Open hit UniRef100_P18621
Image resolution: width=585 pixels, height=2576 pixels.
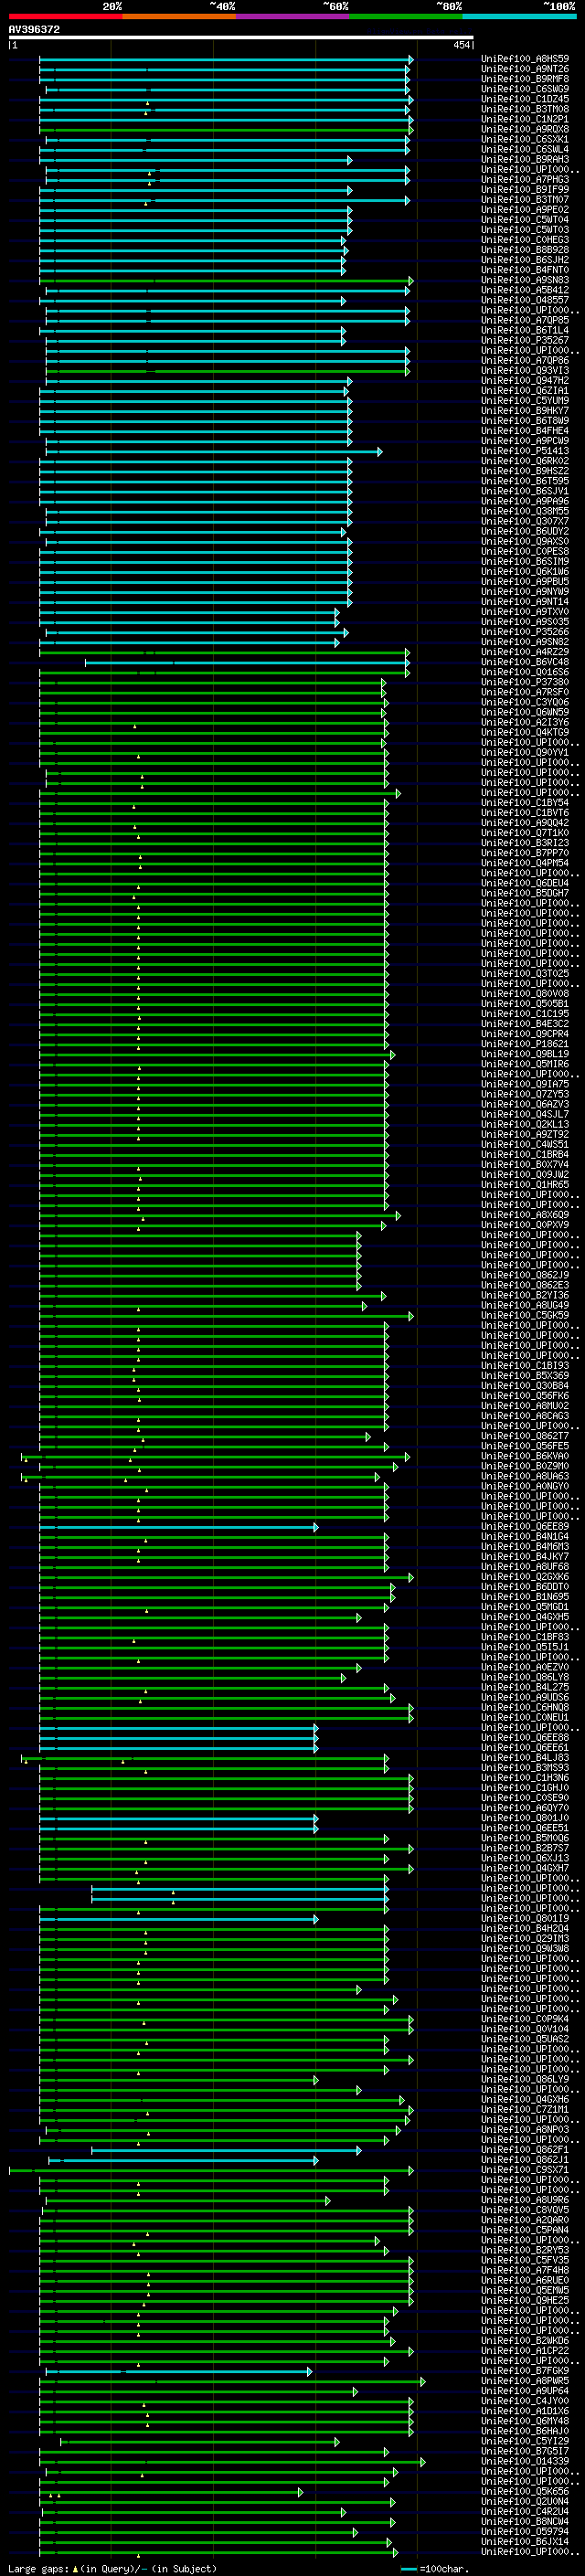coord(525,1044)
